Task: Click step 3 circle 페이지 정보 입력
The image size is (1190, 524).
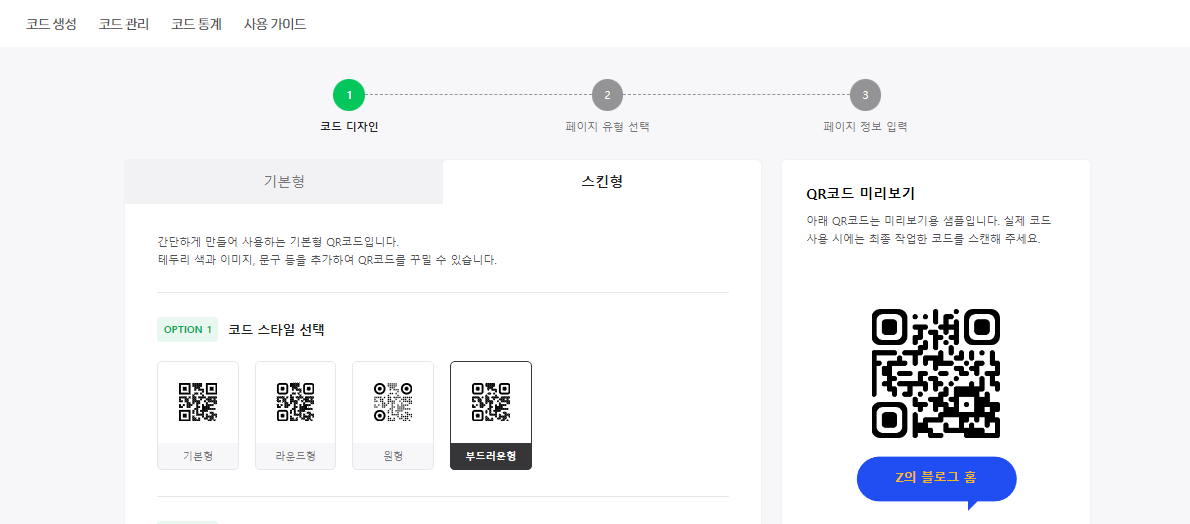Action: [865, 96]
